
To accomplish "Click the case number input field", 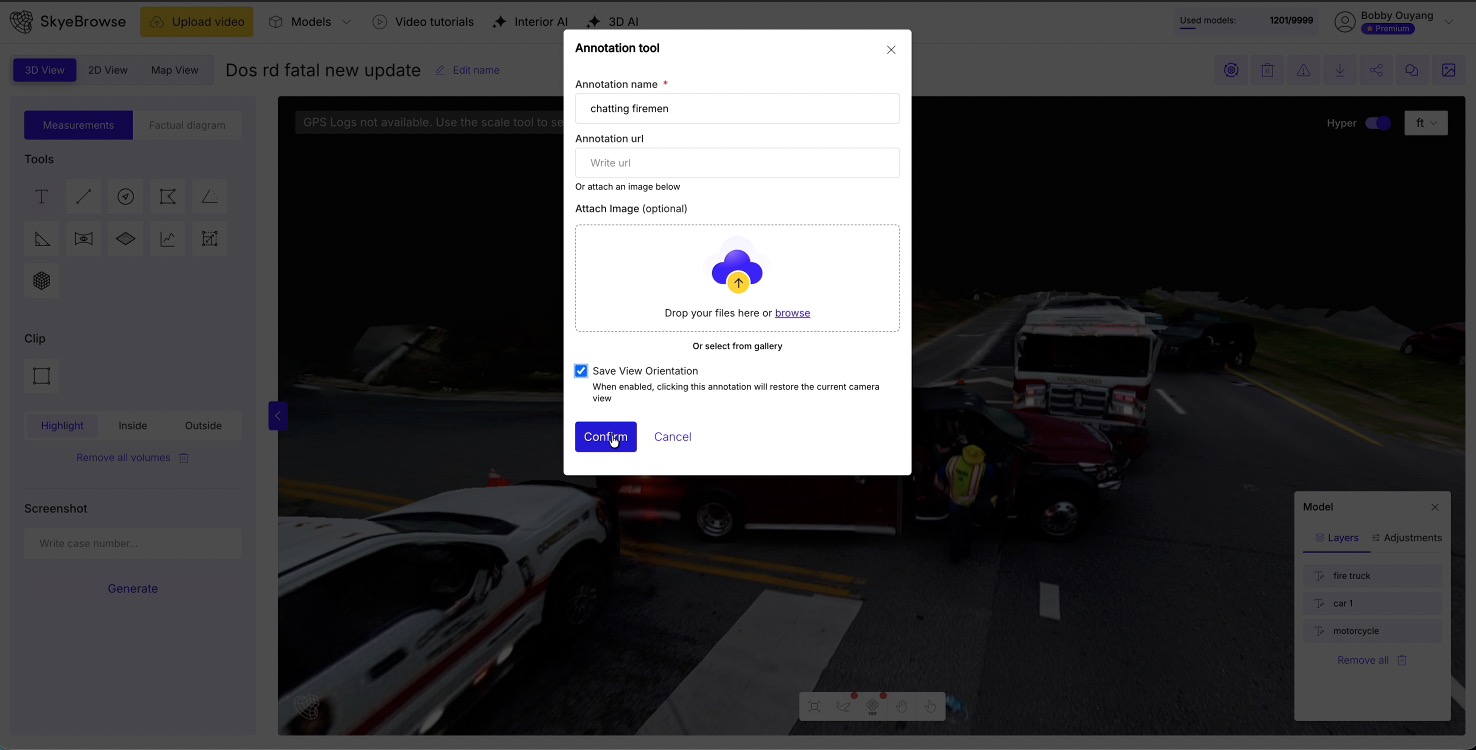I will (x=132, y=543).
